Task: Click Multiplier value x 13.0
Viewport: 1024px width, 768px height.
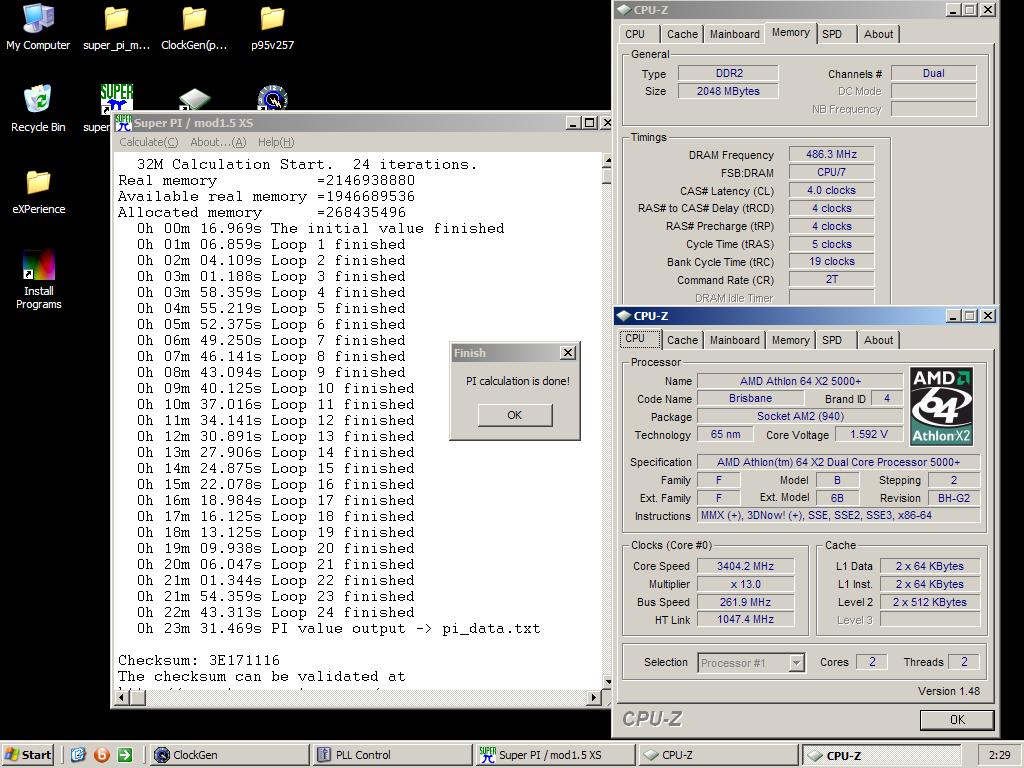Action: coord(745,584)
